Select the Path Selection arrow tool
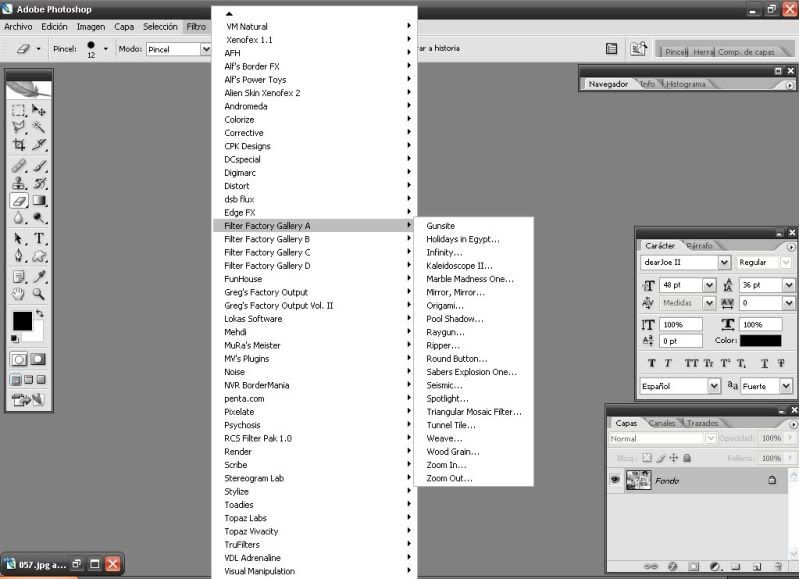This screenshot has height=579, width=799. click(19, 239)
